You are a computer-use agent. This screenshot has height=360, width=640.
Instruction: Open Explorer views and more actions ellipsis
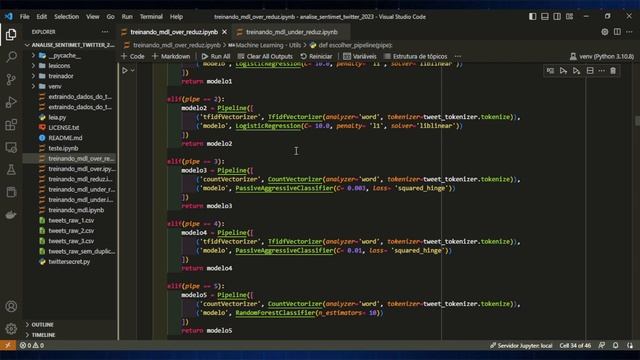(105, 32)
